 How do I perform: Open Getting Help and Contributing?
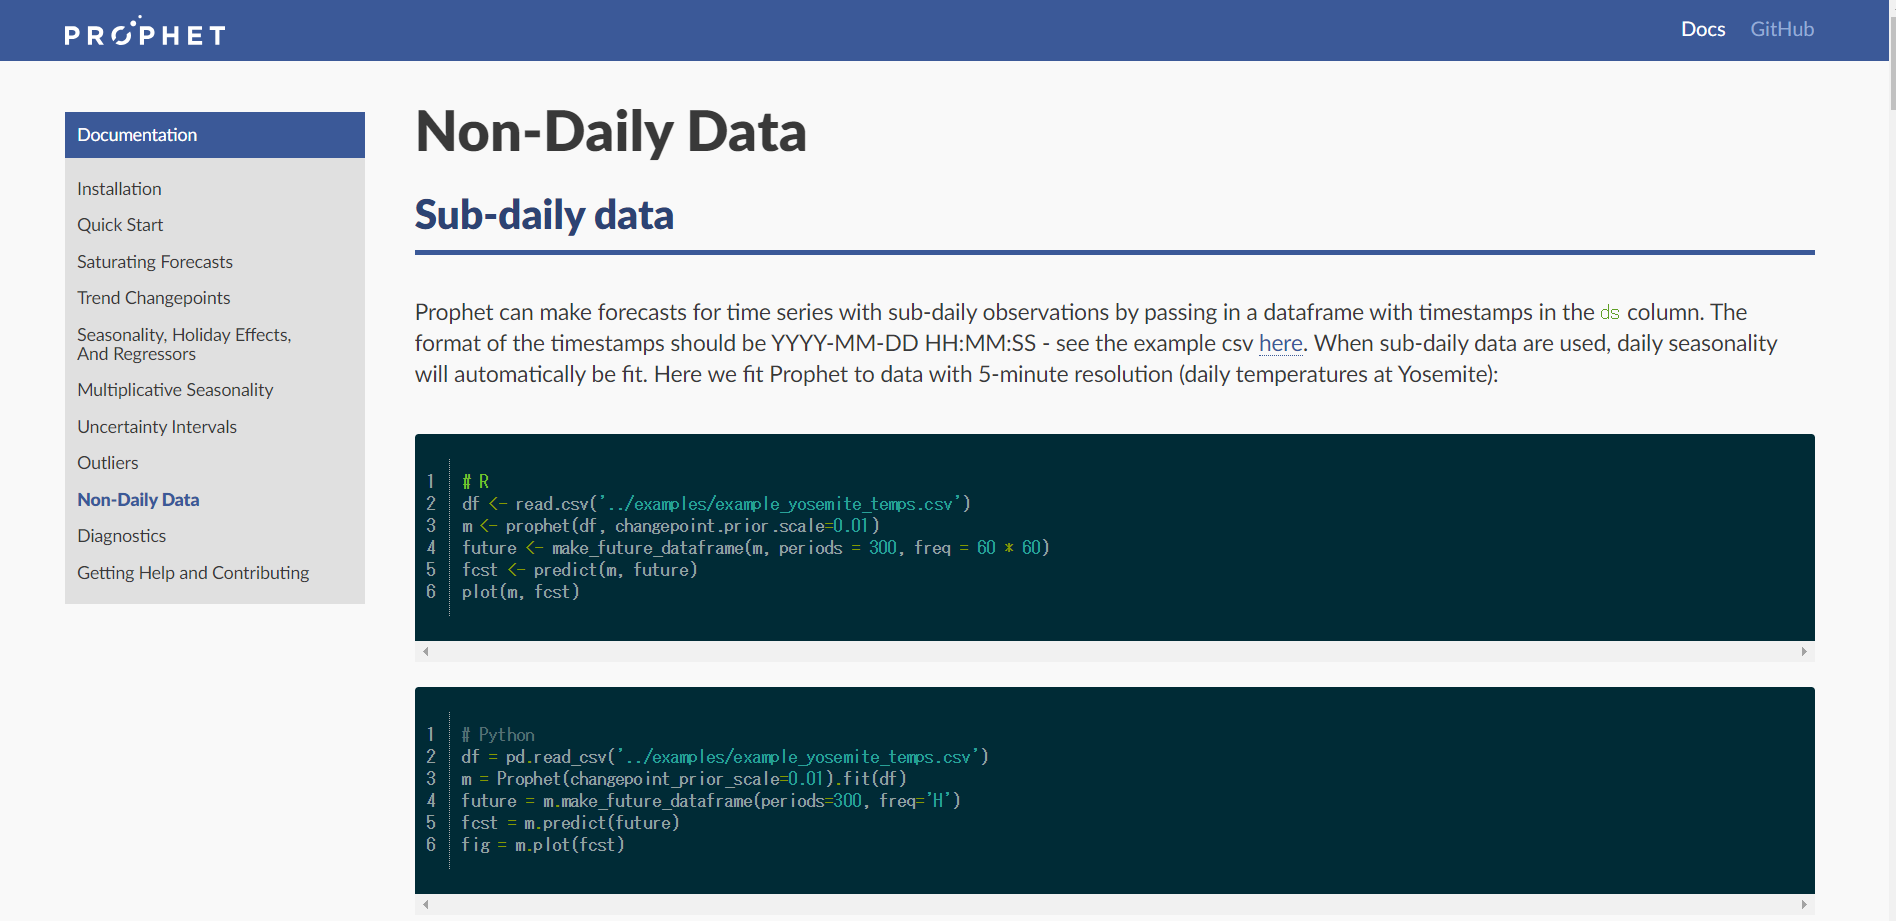click(x=193, y=573)
